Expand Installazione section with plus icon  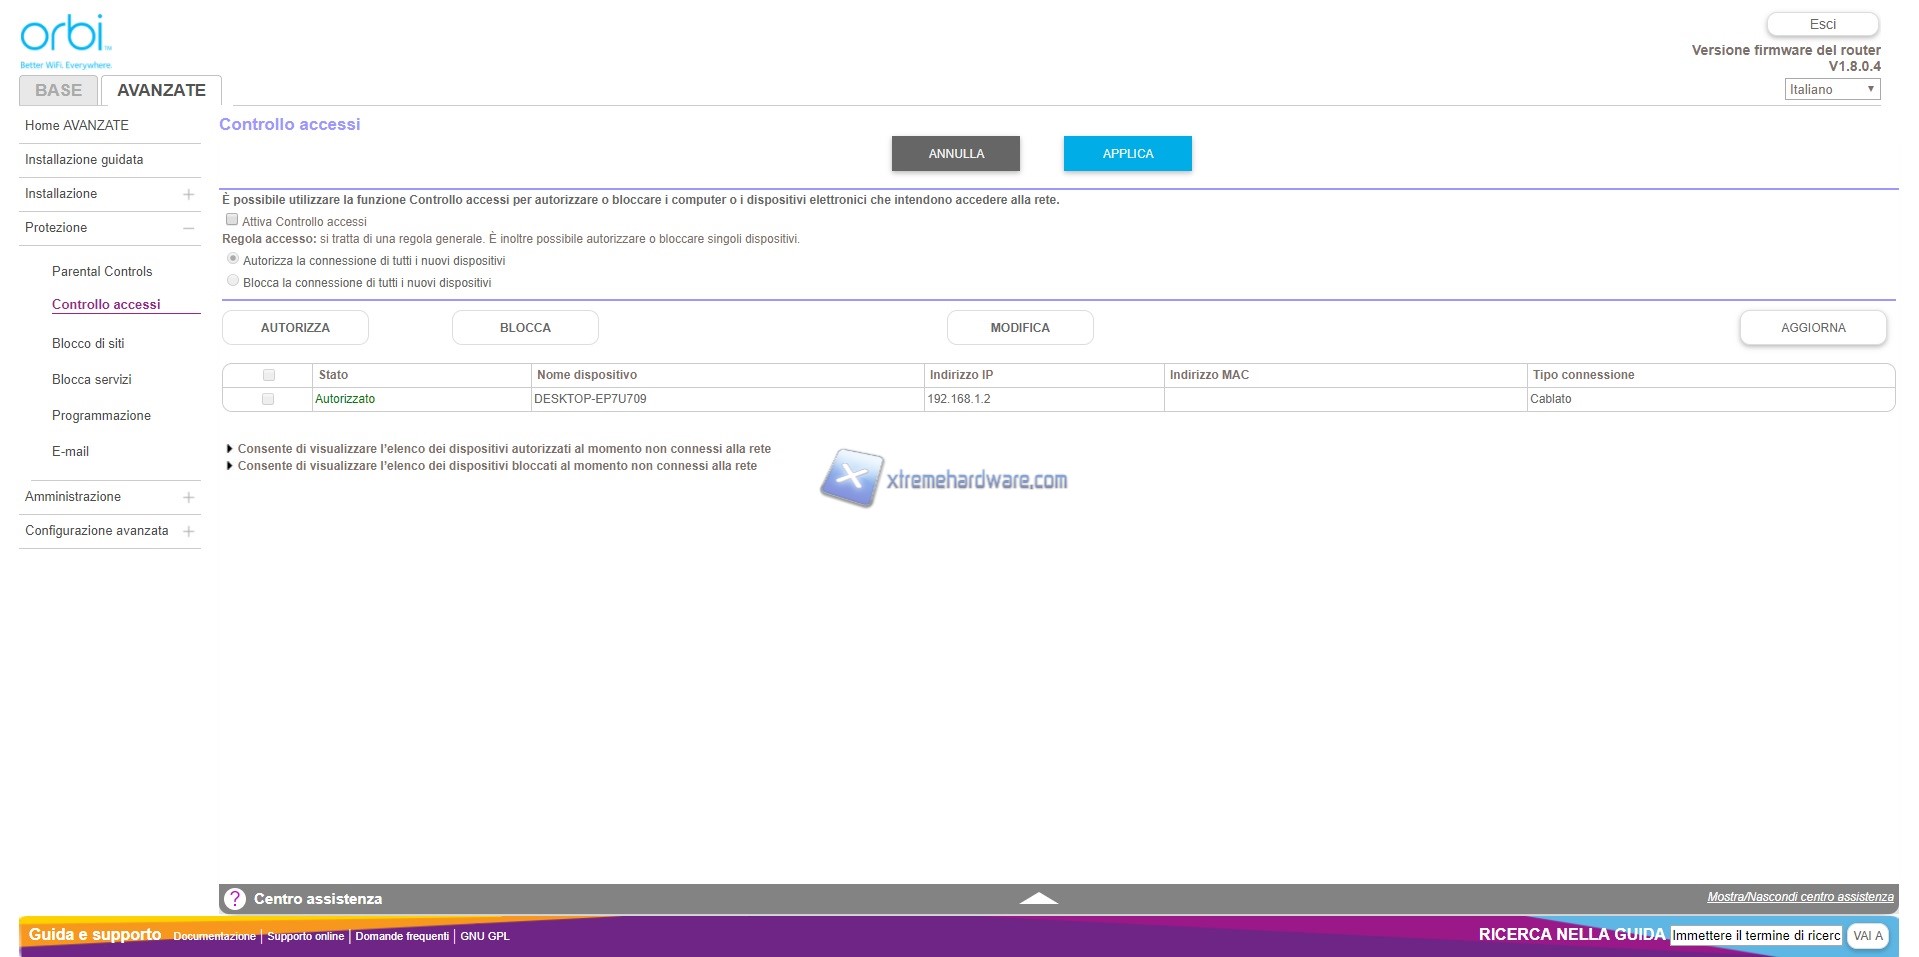click(188, 194)
